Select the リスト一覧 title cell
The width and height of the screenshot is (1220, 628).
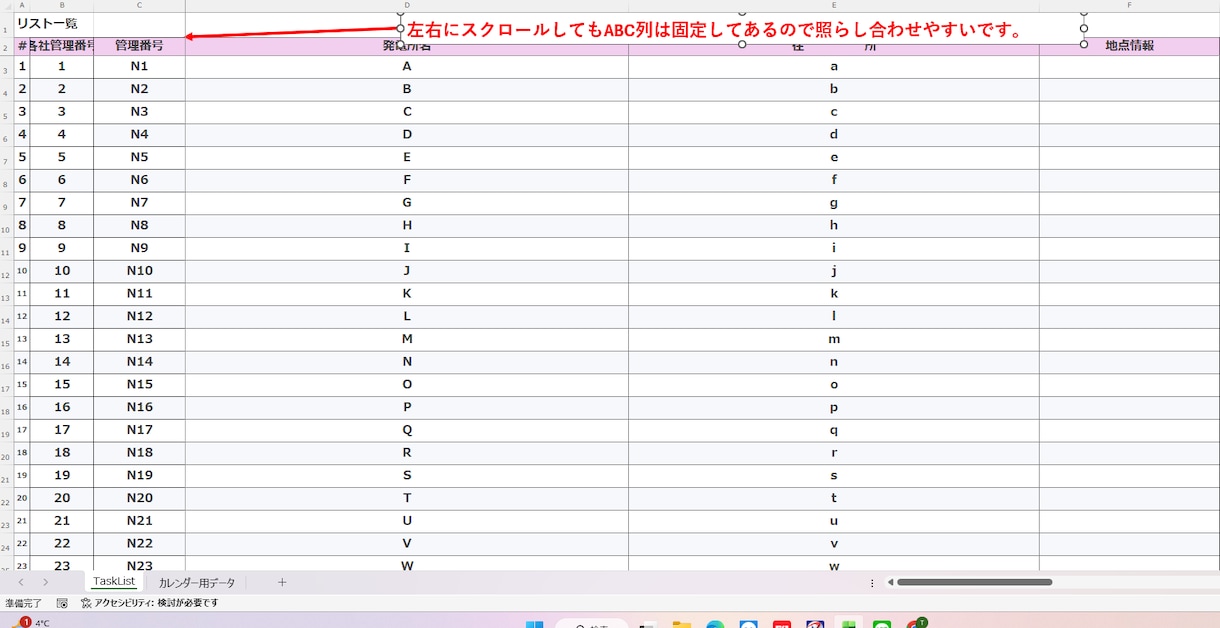pyautogui.click(x=47, y=23)
